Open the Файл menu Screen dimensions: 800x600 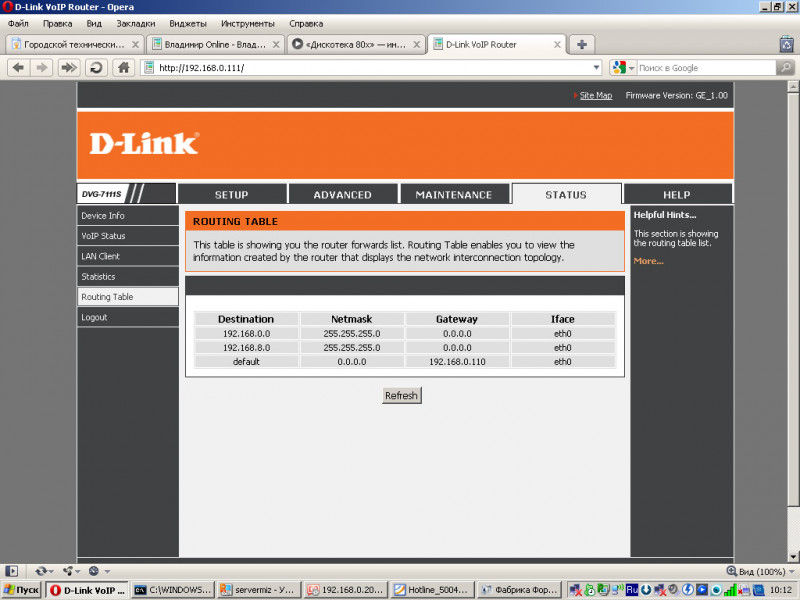click(x=18, y=23)
